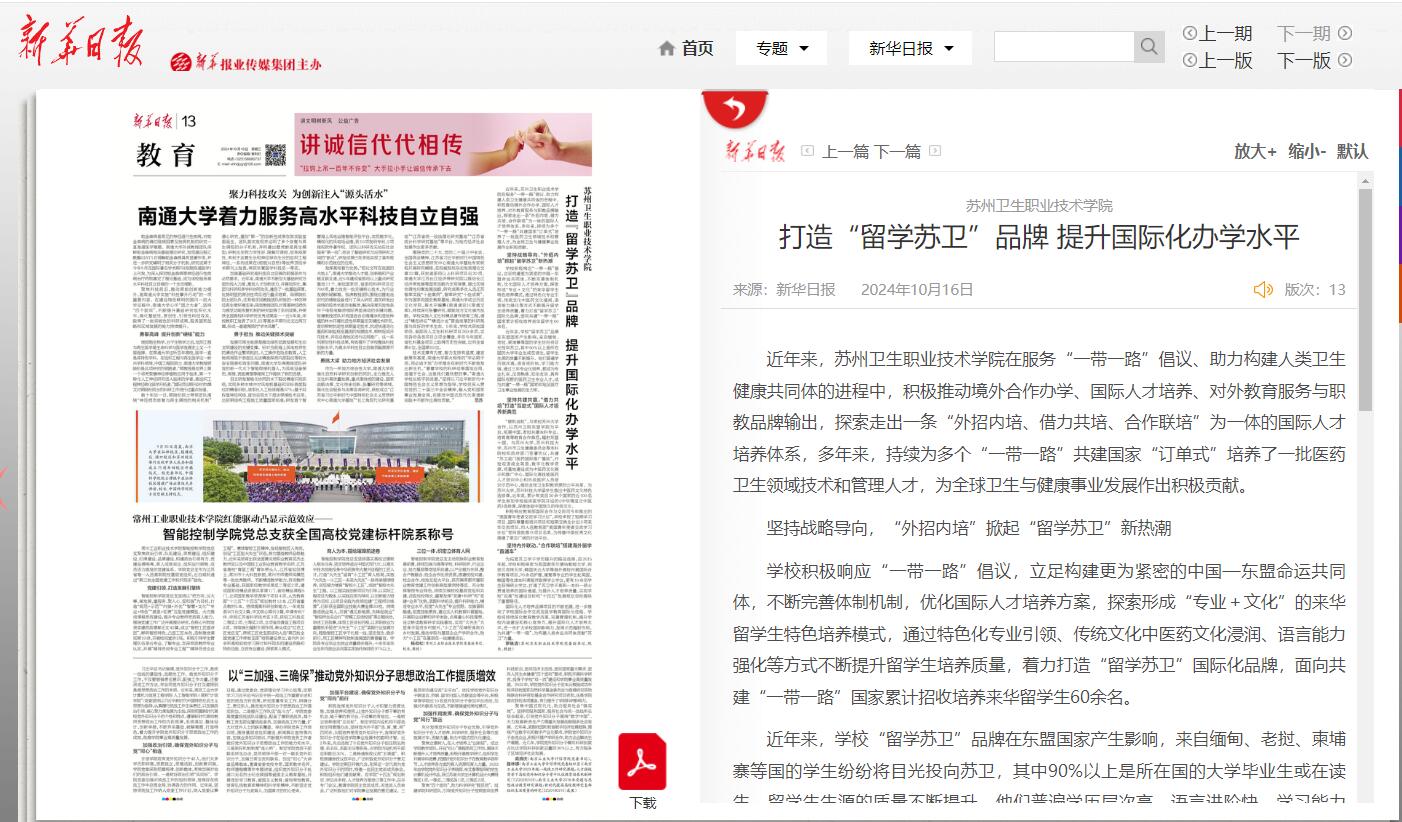
Task: Click the 版次：13 label
Action: 1315,289
